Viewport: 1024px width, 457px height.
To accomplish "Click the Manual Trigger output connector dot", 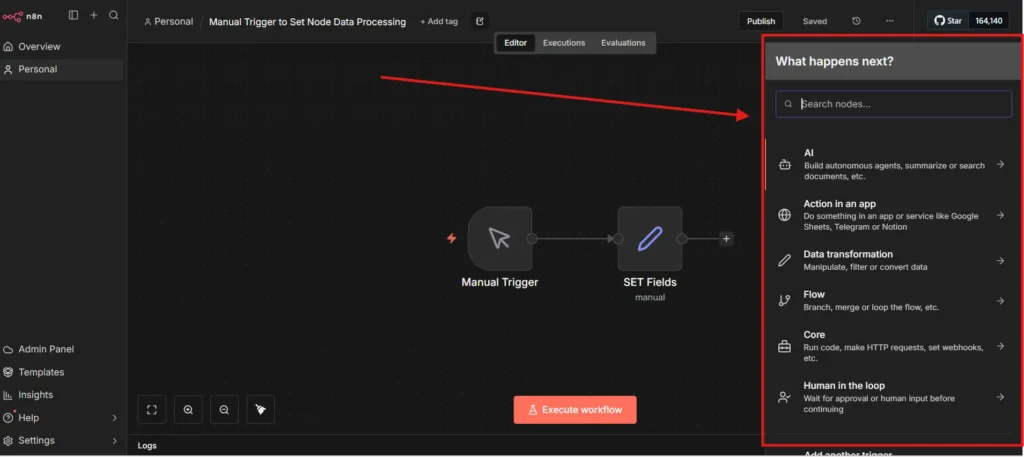I will [532, 239].
